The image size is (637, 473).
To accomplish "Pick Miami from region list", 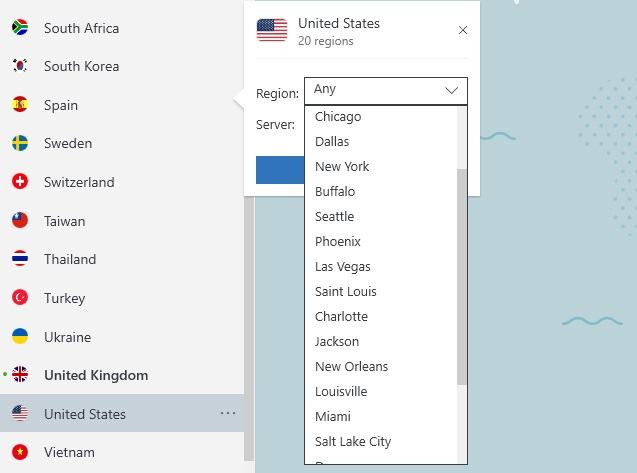I will click(x=333, y=417).
